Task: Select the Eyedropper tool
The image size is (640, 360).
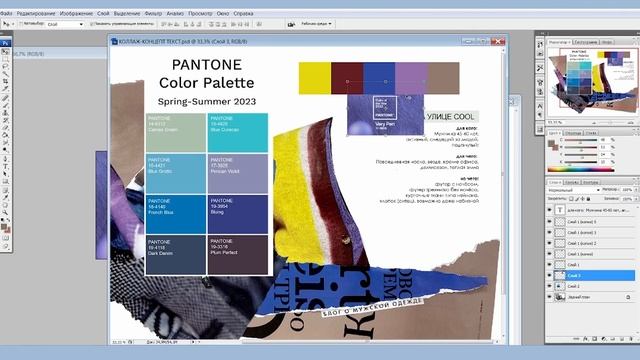Action: 5,198
